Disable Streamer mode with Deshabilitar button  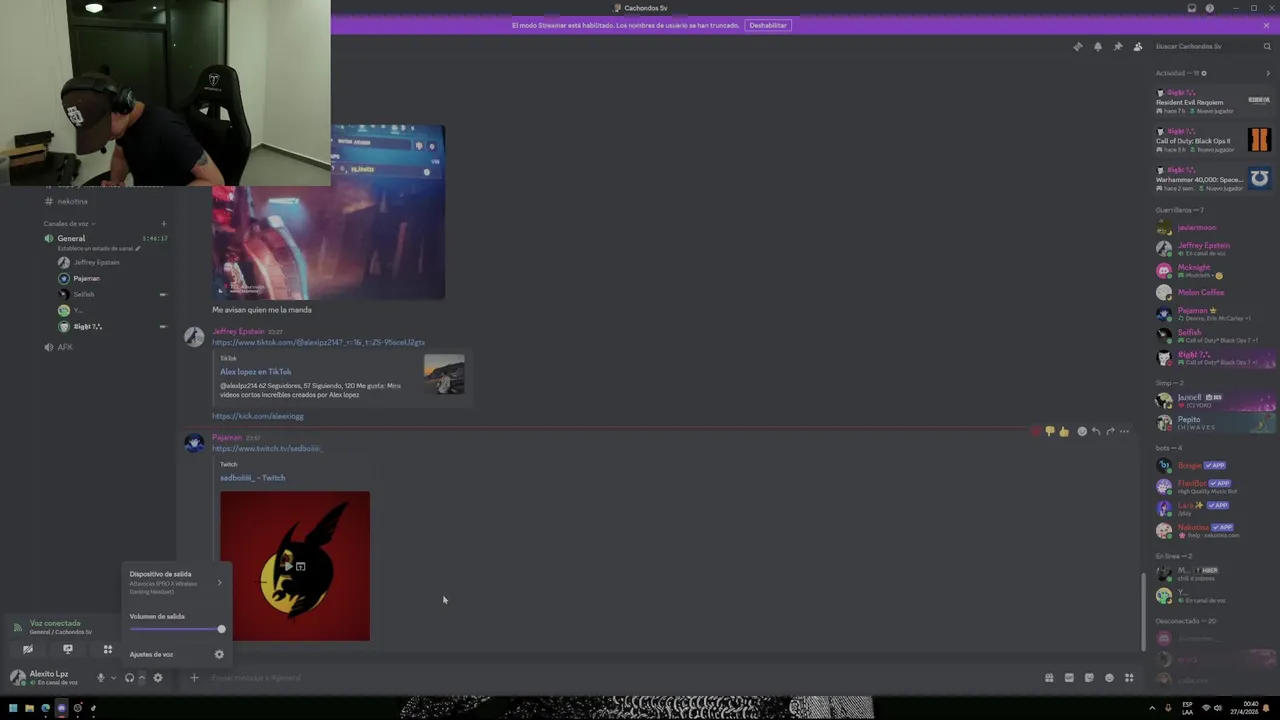pyautogui.click(x=768, y=25)
